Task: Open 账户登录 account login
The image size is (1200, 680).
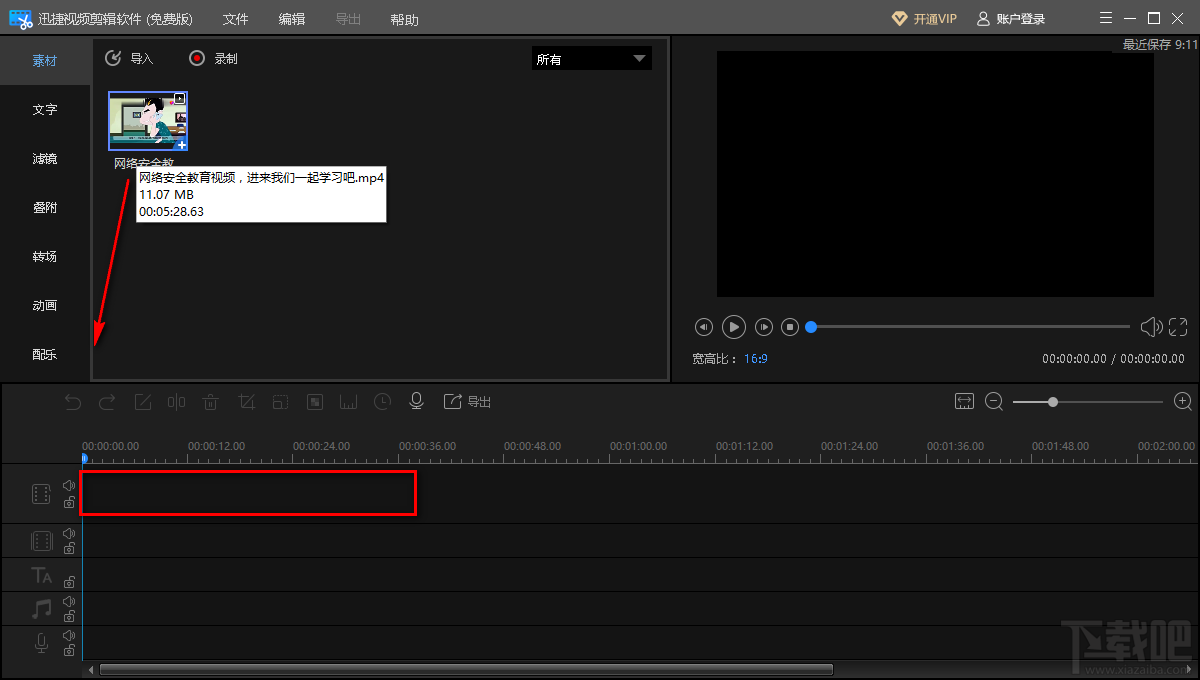Action: (1010, 19)
